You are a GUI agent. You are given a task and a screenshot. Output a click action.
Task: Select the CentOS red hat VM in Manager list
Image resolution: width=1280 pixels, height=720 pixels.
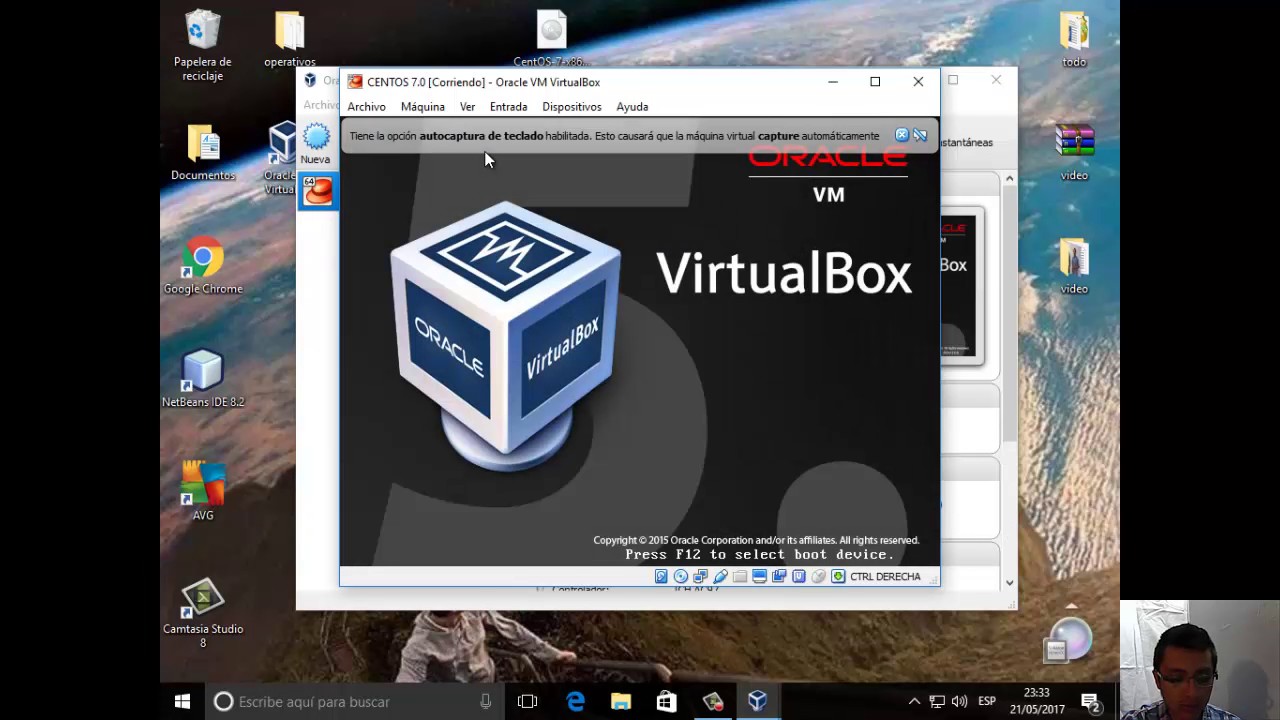(x=318, y=190)
